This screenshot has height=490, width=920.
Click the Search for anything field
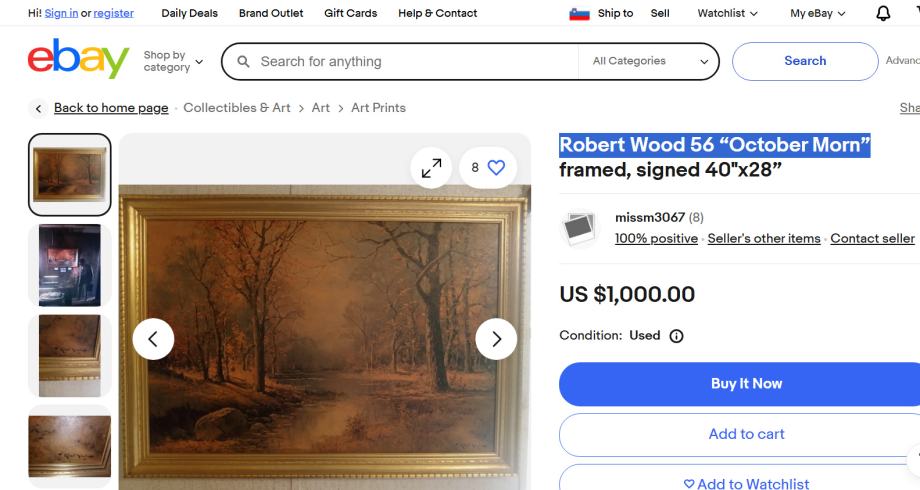tap(410, 61)
